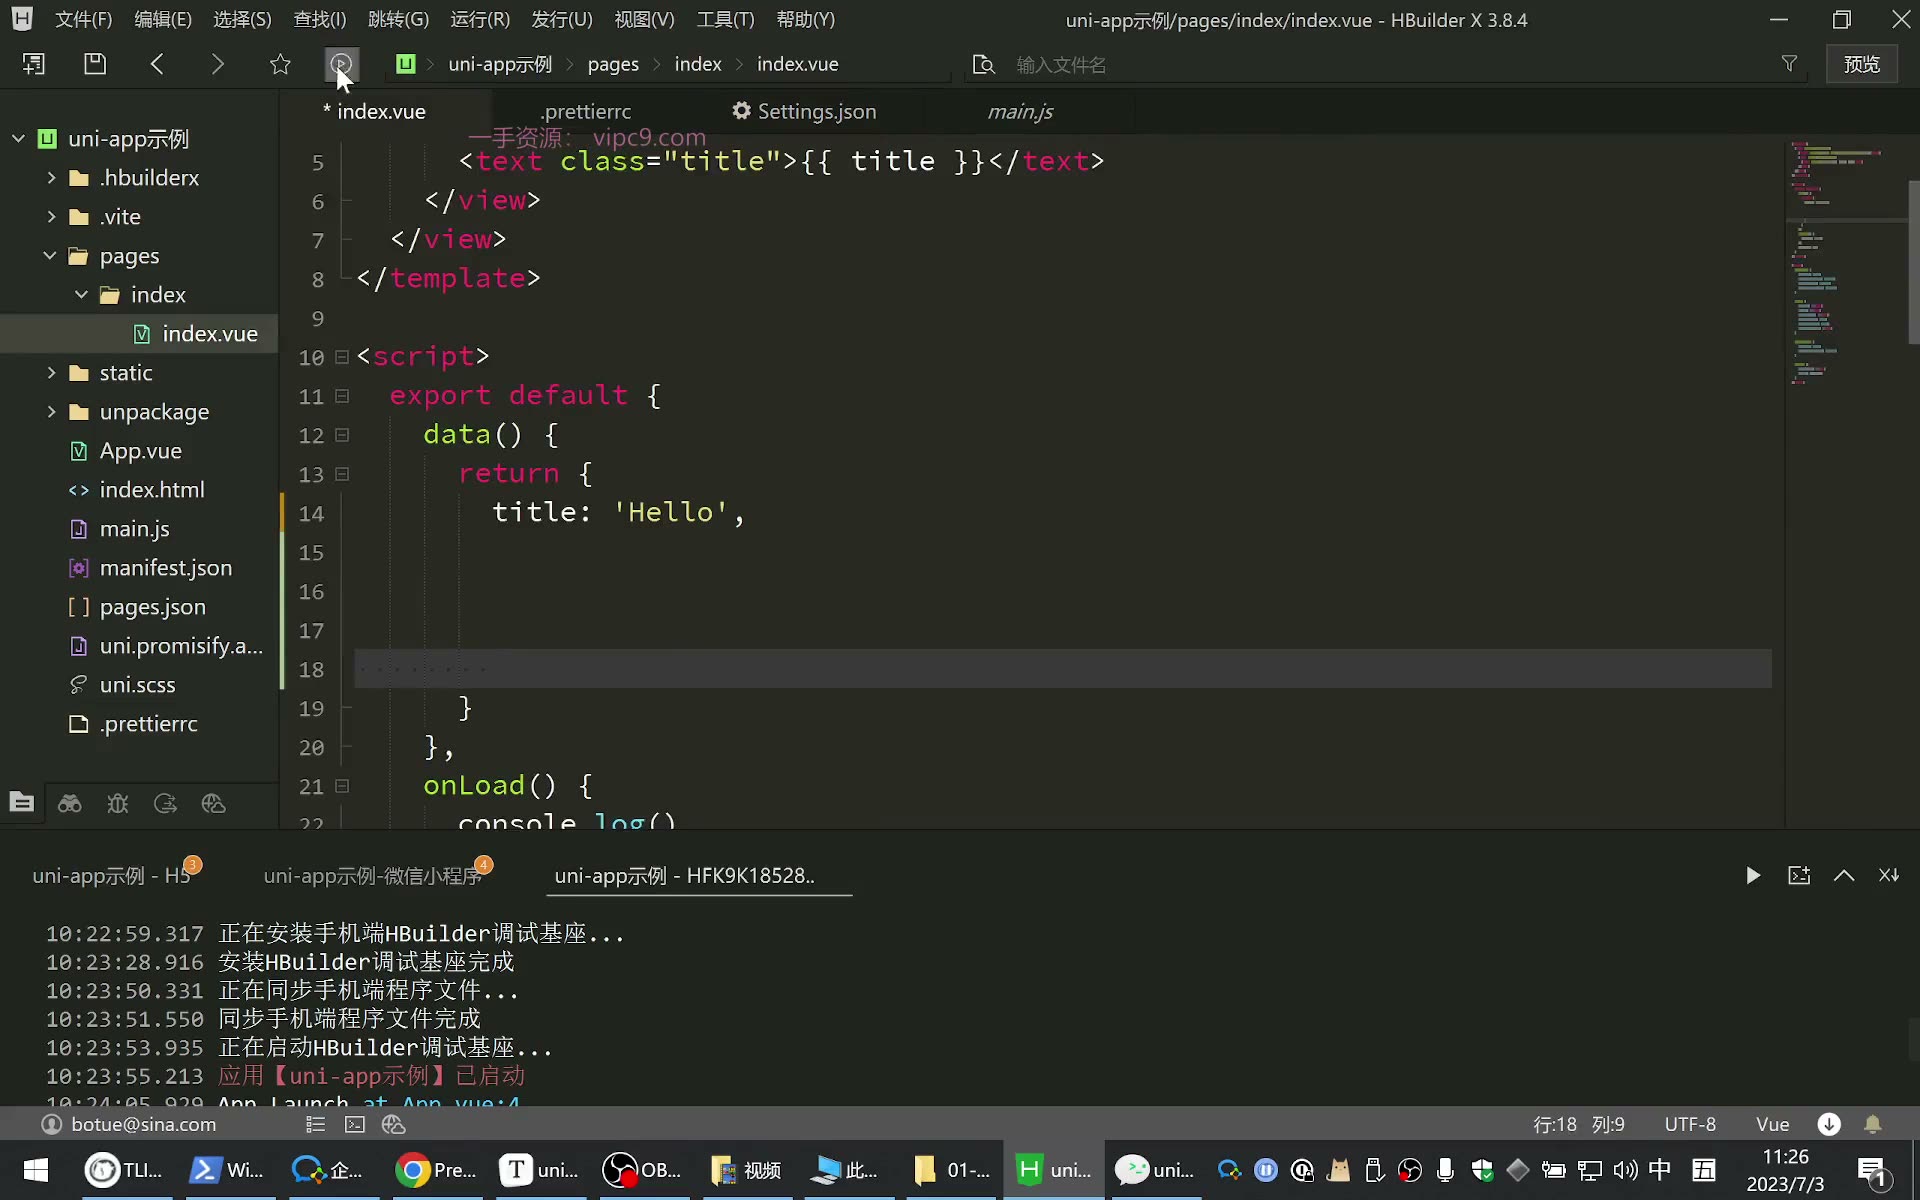
Task: Open the 文件(F) menu
Action: 83,20
